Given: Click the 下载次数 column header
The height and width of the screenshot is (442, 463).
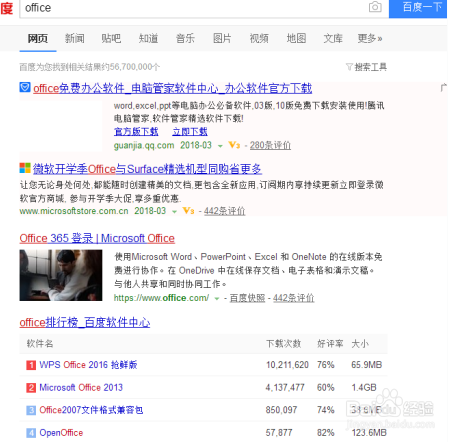Looking at the screenshot, I should (284, 344).
